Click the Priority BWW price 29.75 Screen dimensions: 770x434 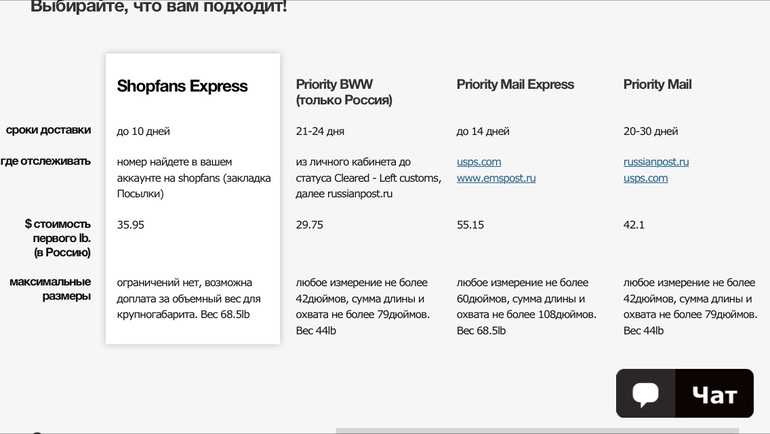coord(309,225)
